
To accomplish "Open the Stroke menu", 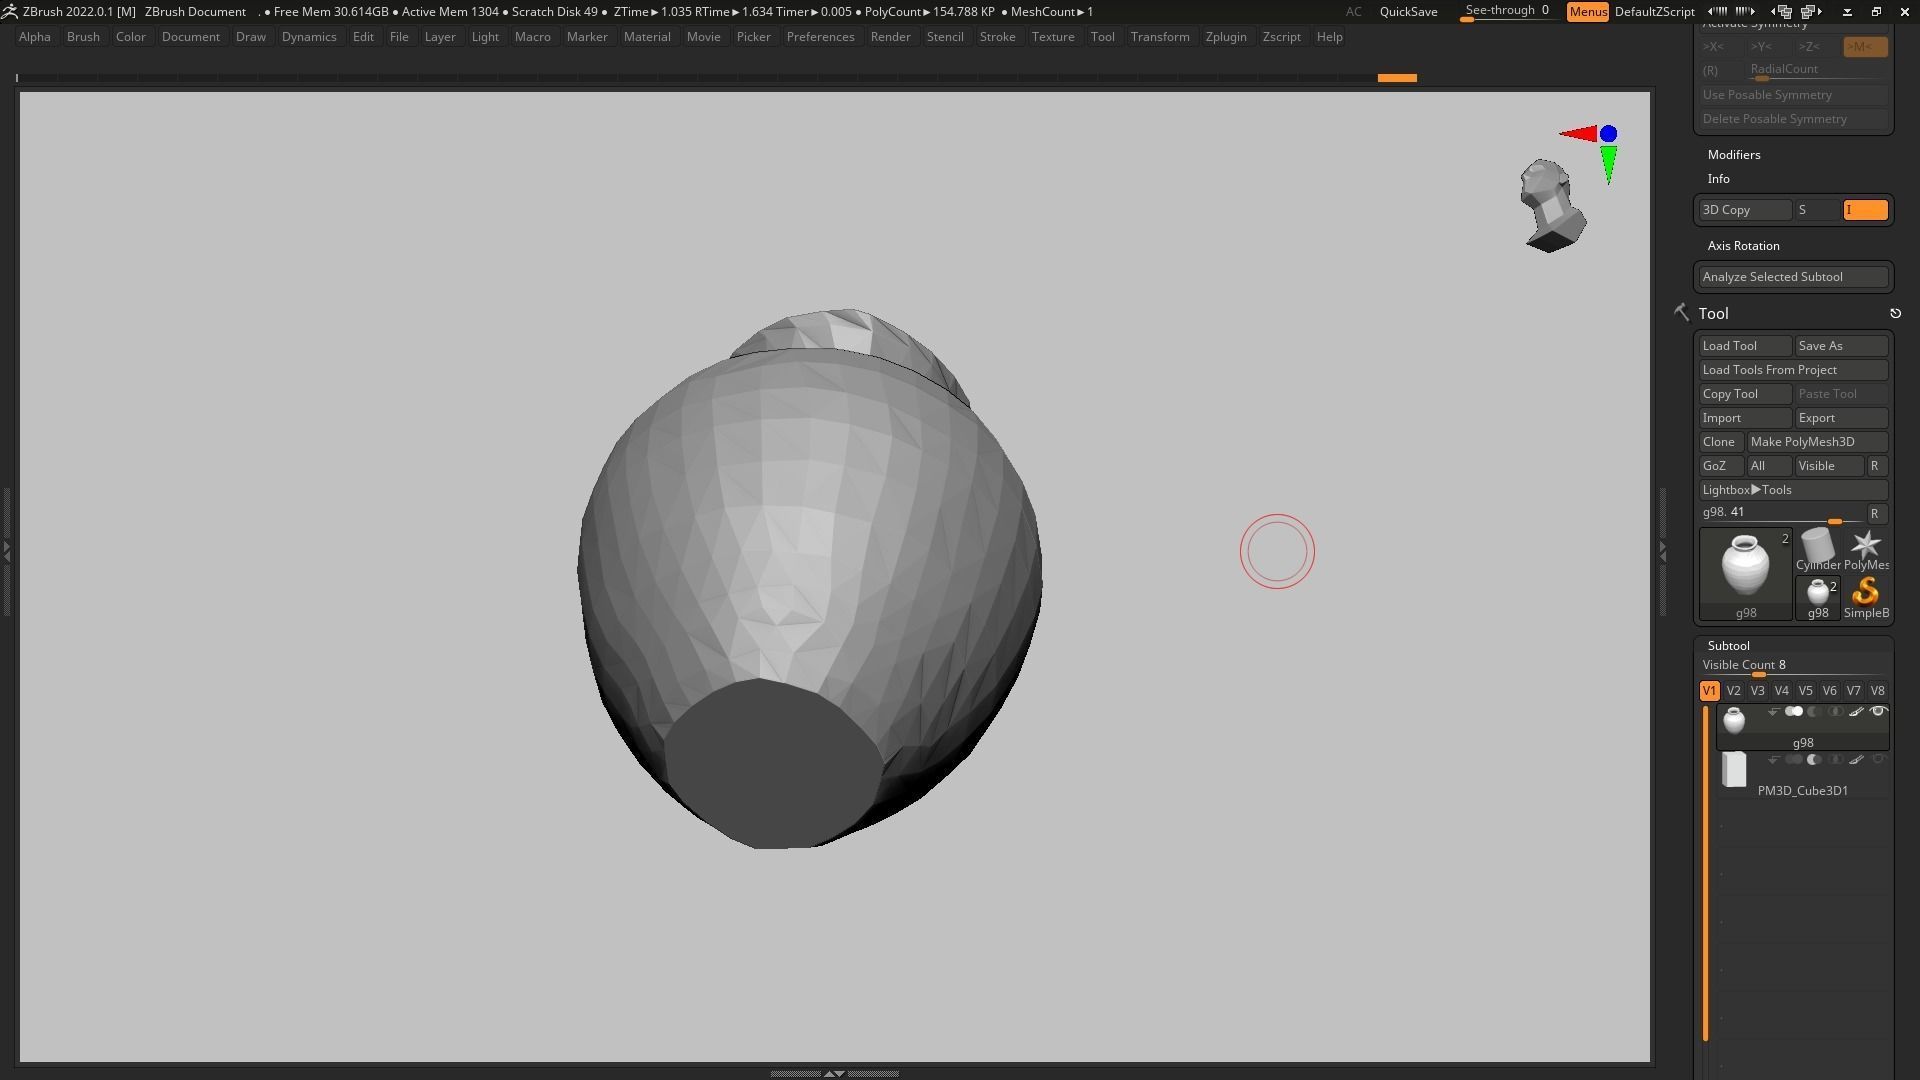I will 996,37.
